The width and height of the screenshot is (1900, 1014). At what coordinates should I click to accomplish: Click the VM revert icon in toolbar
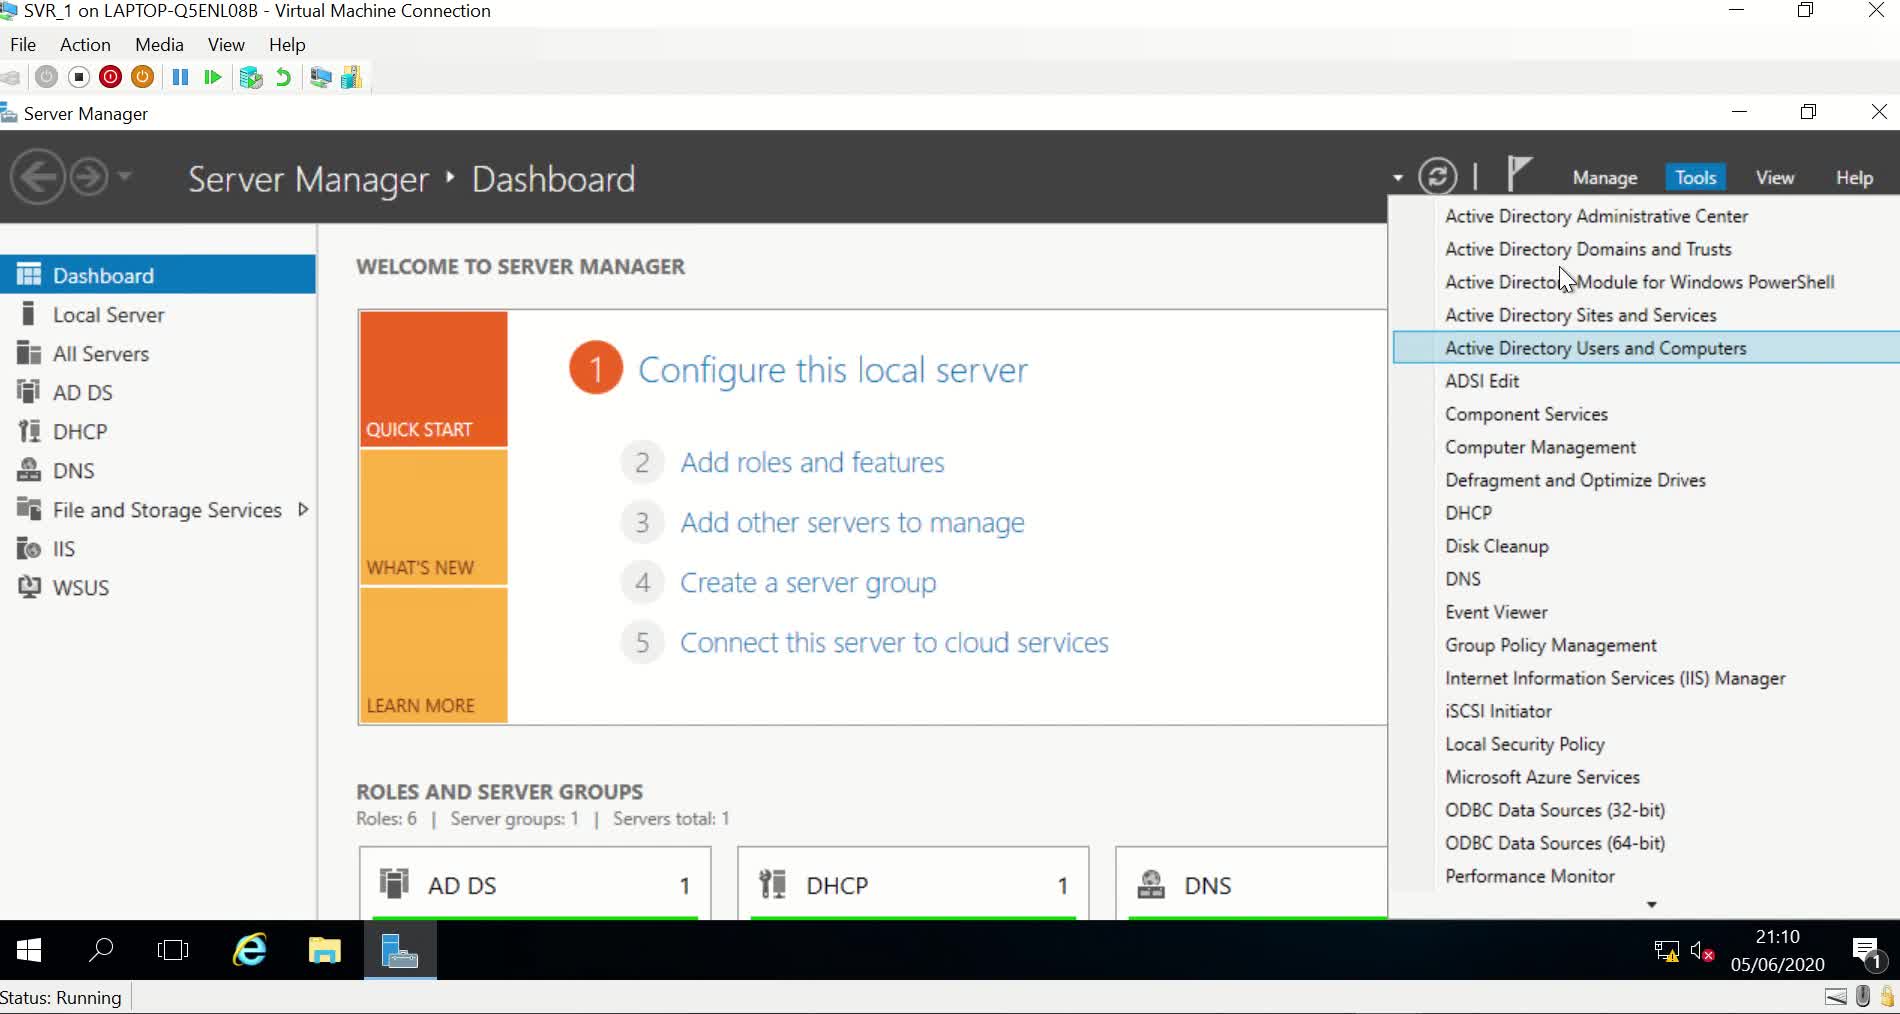(x=283, y=77)
